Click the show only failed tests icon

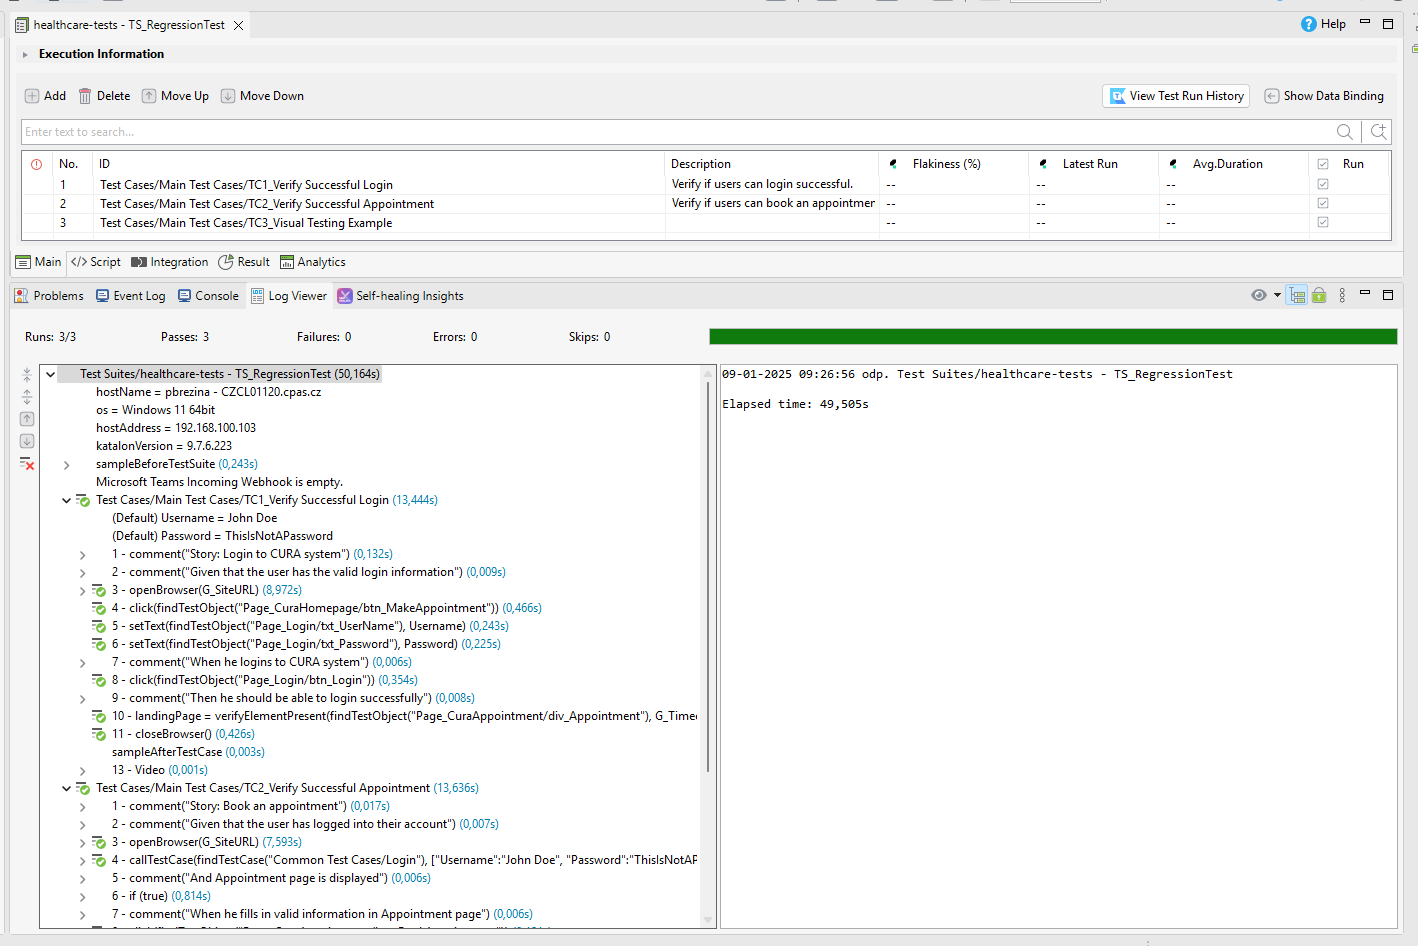pos(27,463)
